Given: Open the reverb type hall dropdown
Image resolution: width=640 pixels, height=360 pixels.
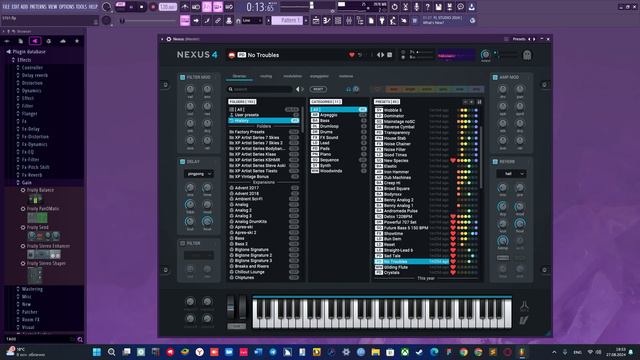Looking at the screenshot, I should pos(511,174).
